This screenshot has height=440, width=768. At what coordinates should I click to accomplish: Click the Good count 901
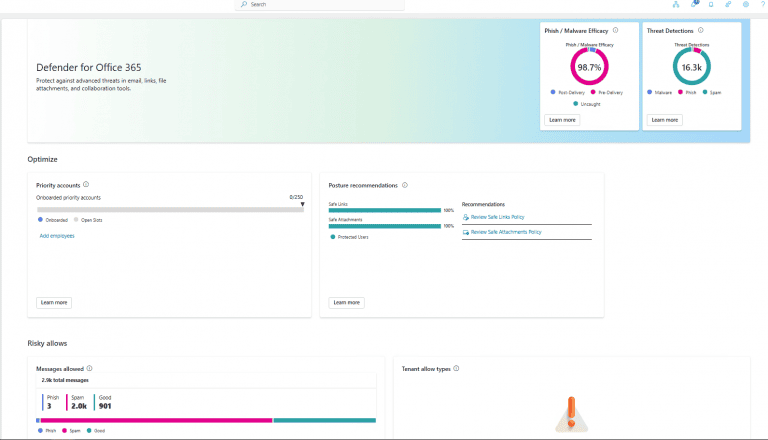105,406
